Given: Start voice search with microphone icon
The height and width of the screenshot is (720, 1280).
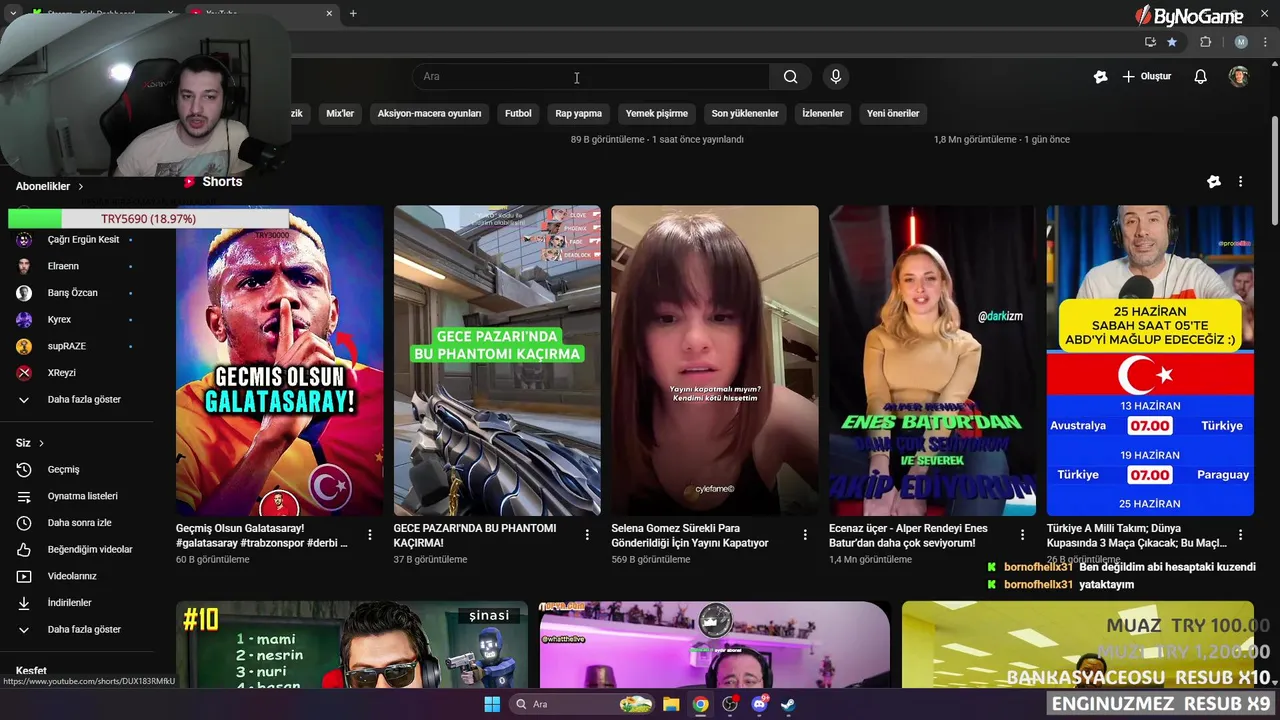Looking at the screenshot, I should click(836, 76).
